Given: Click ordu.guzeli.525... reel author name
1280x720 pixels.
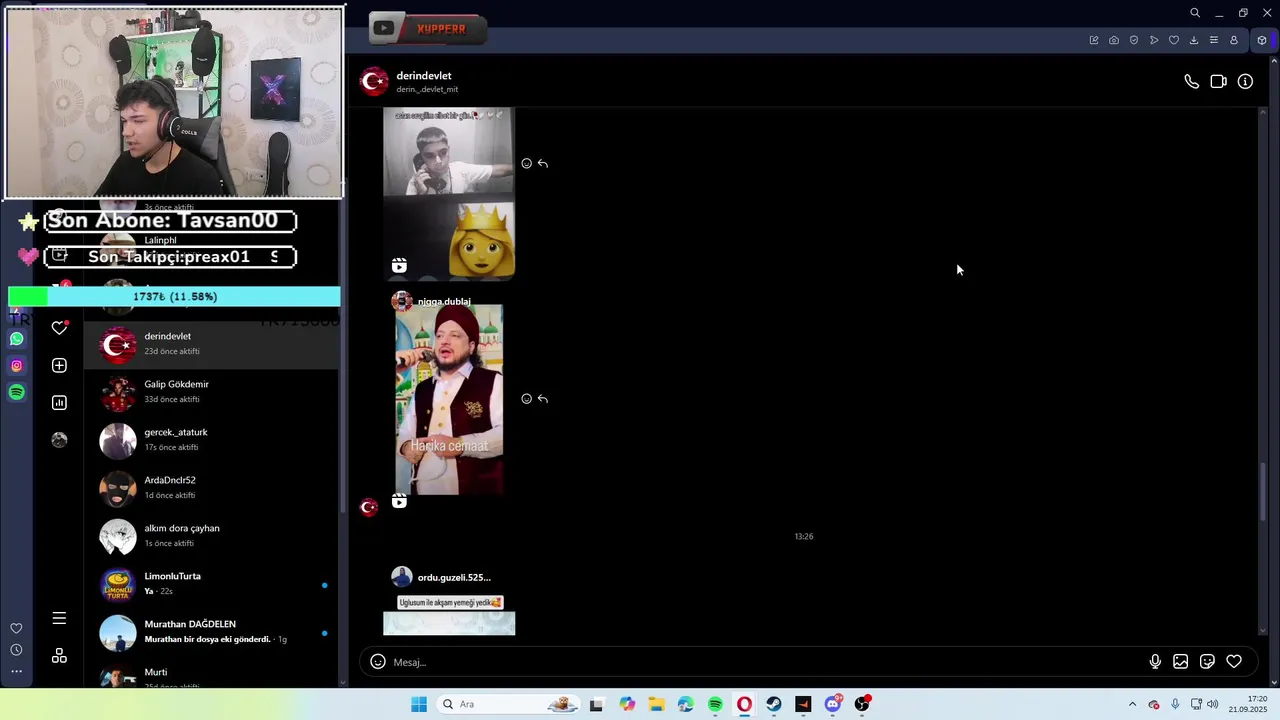Looking at the screenshot, I should tap(454, 577).
